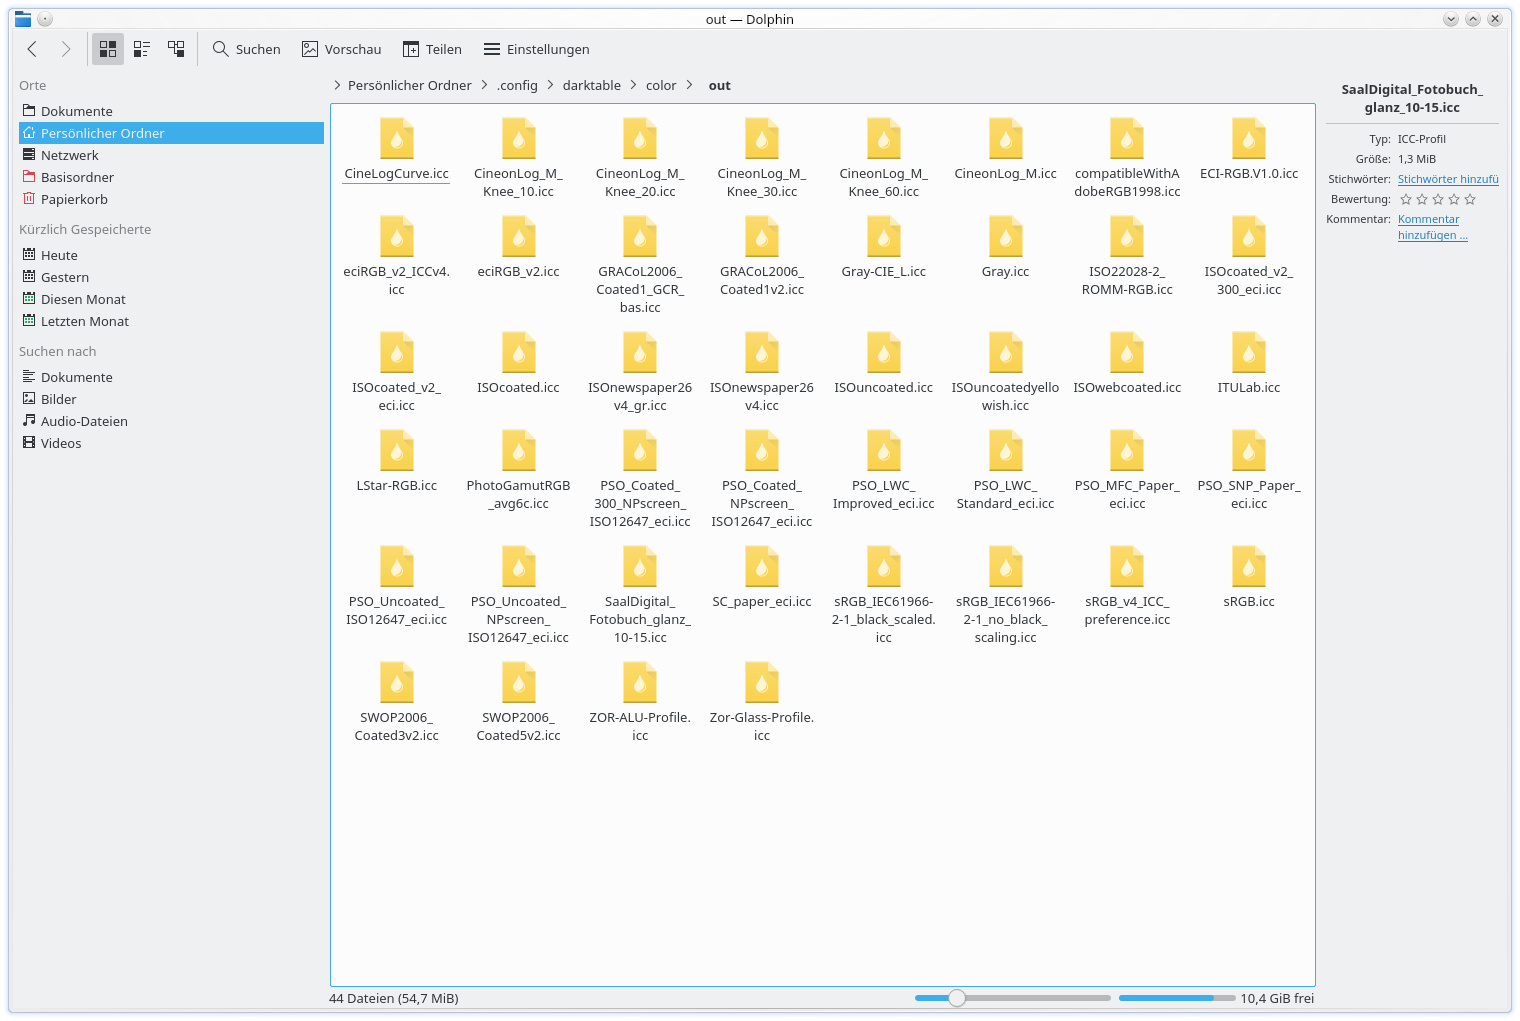
Task: Toggle the Vorschau preview button
Action: coord(341,49)
